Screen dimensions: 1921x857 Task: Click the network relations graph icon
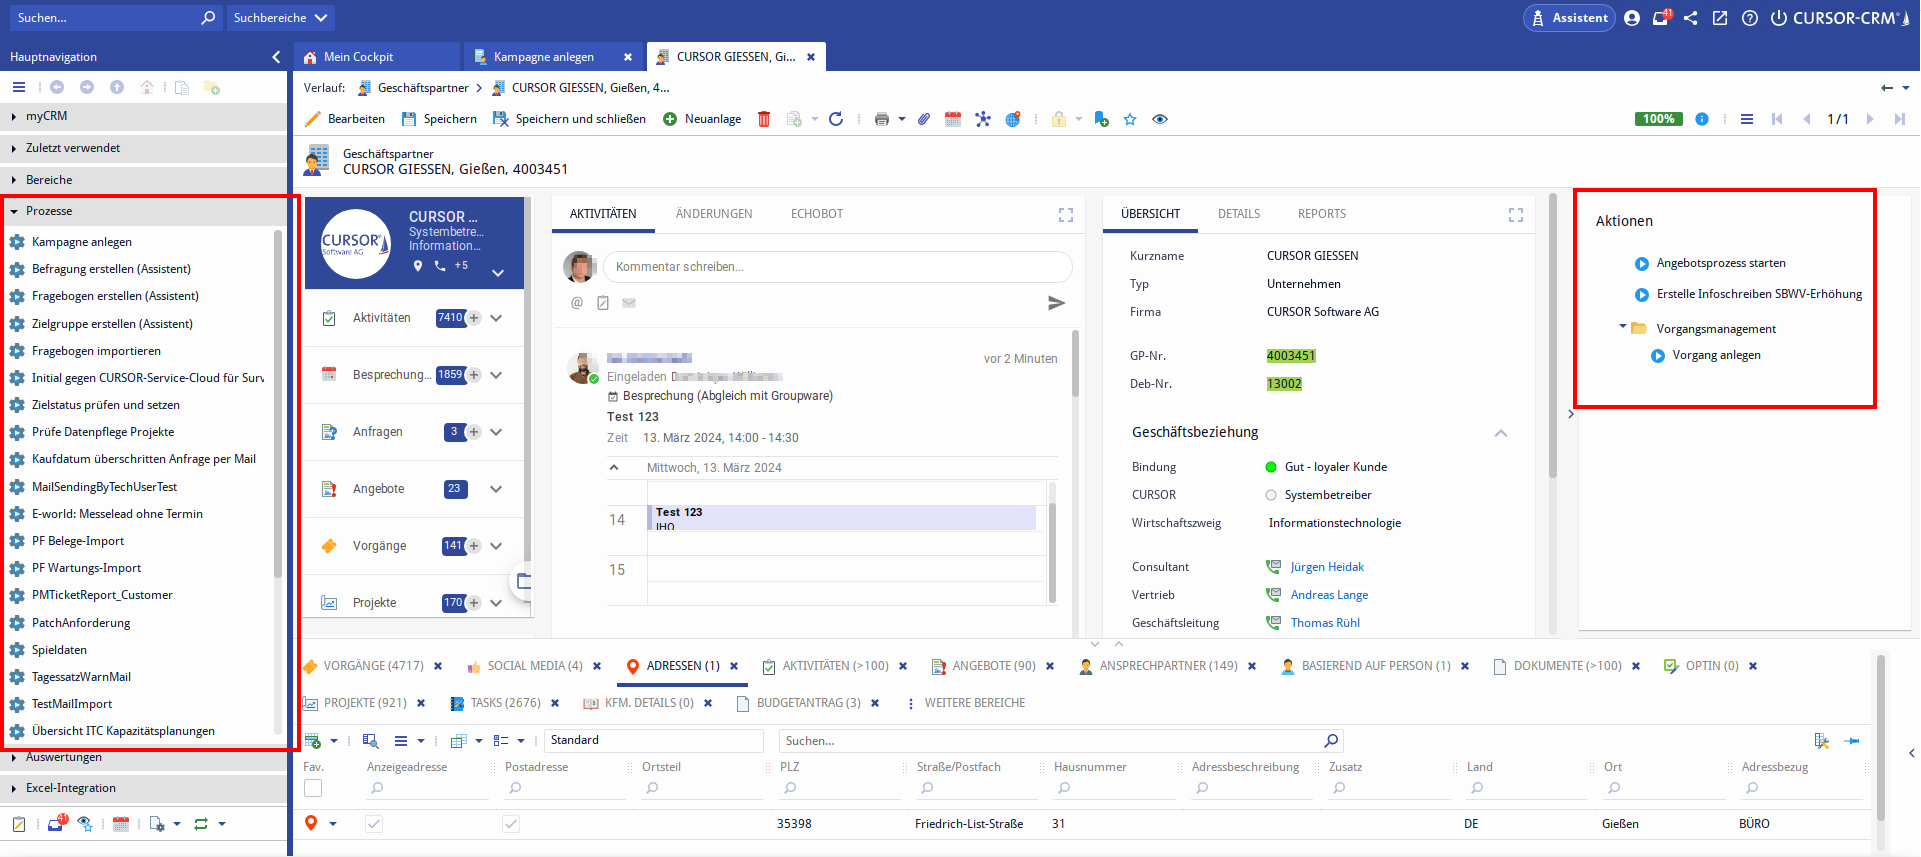point(983,119)
